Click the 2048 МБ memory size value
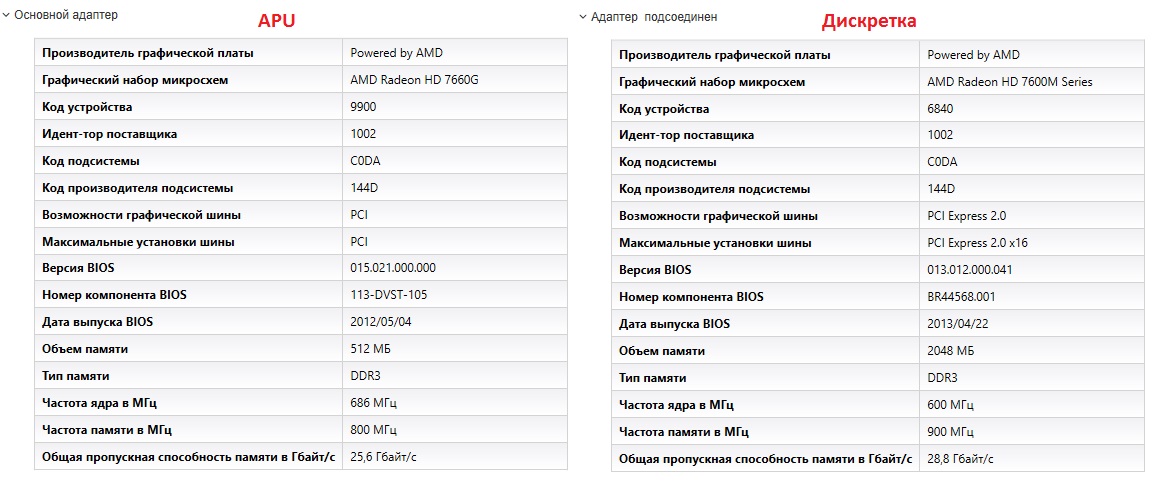 tap(952, 351)
